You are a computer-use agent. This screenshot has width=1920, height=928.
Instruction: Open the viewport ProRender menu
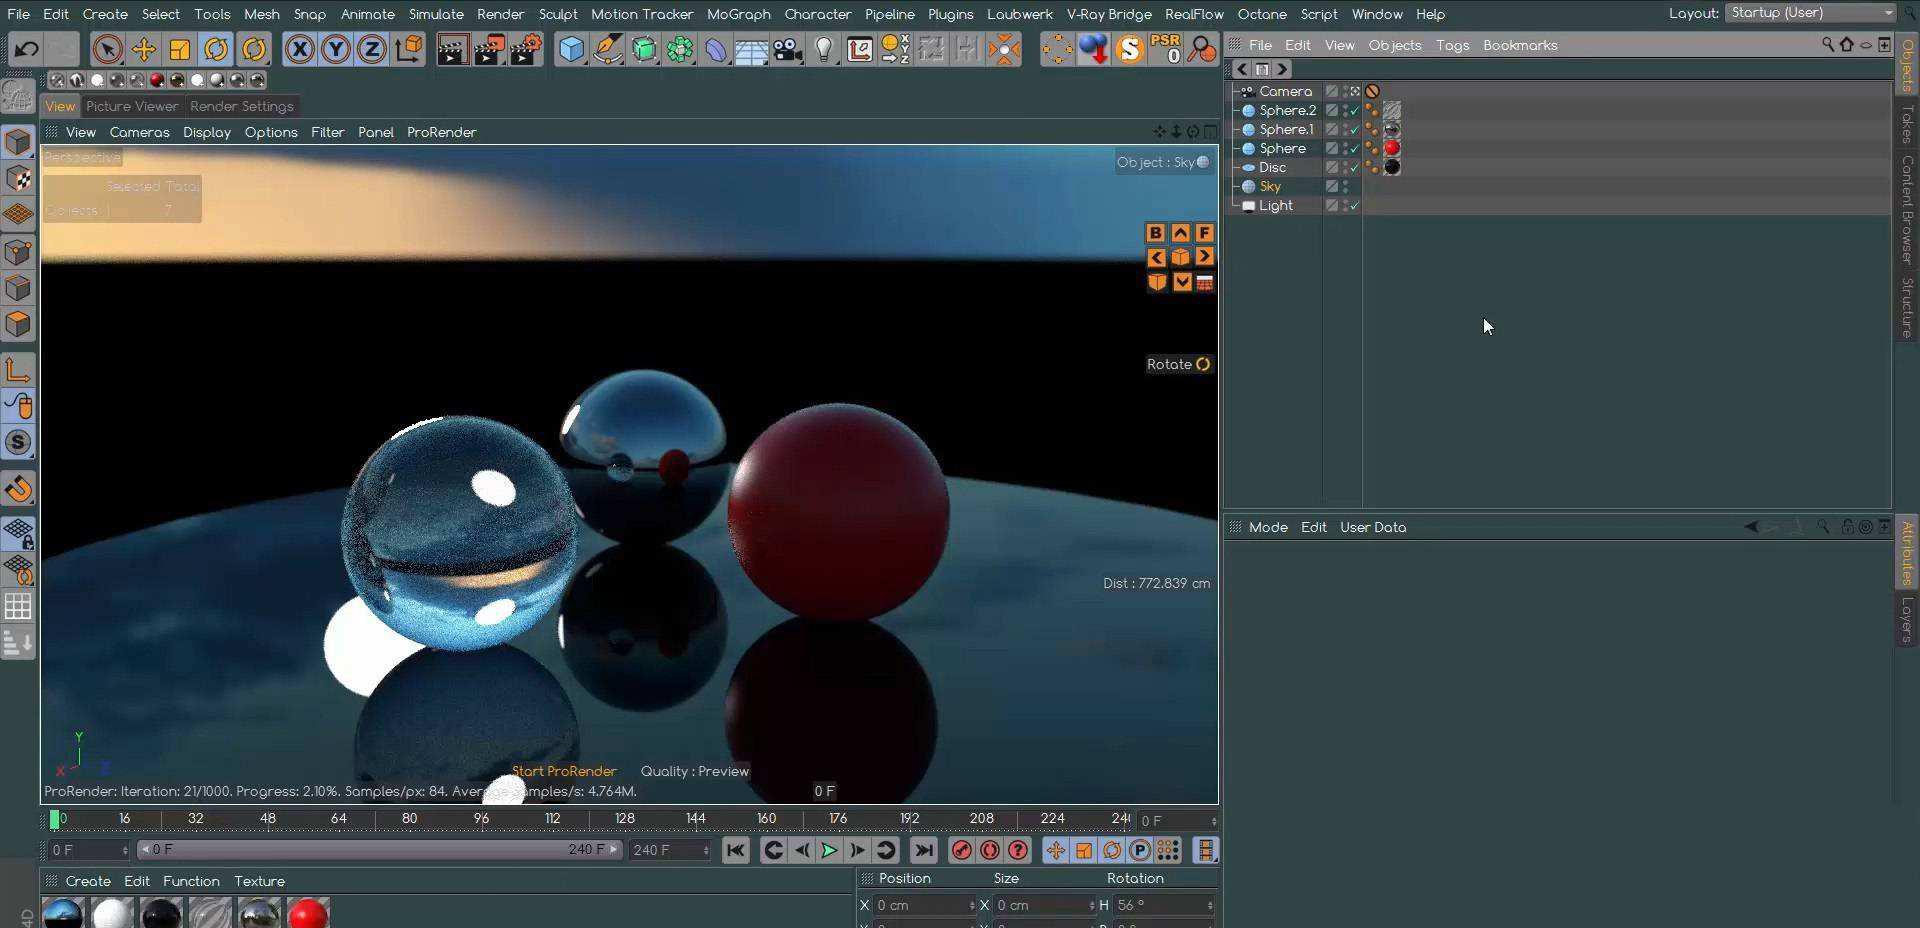pyautogui.click(x=441, y=132)
